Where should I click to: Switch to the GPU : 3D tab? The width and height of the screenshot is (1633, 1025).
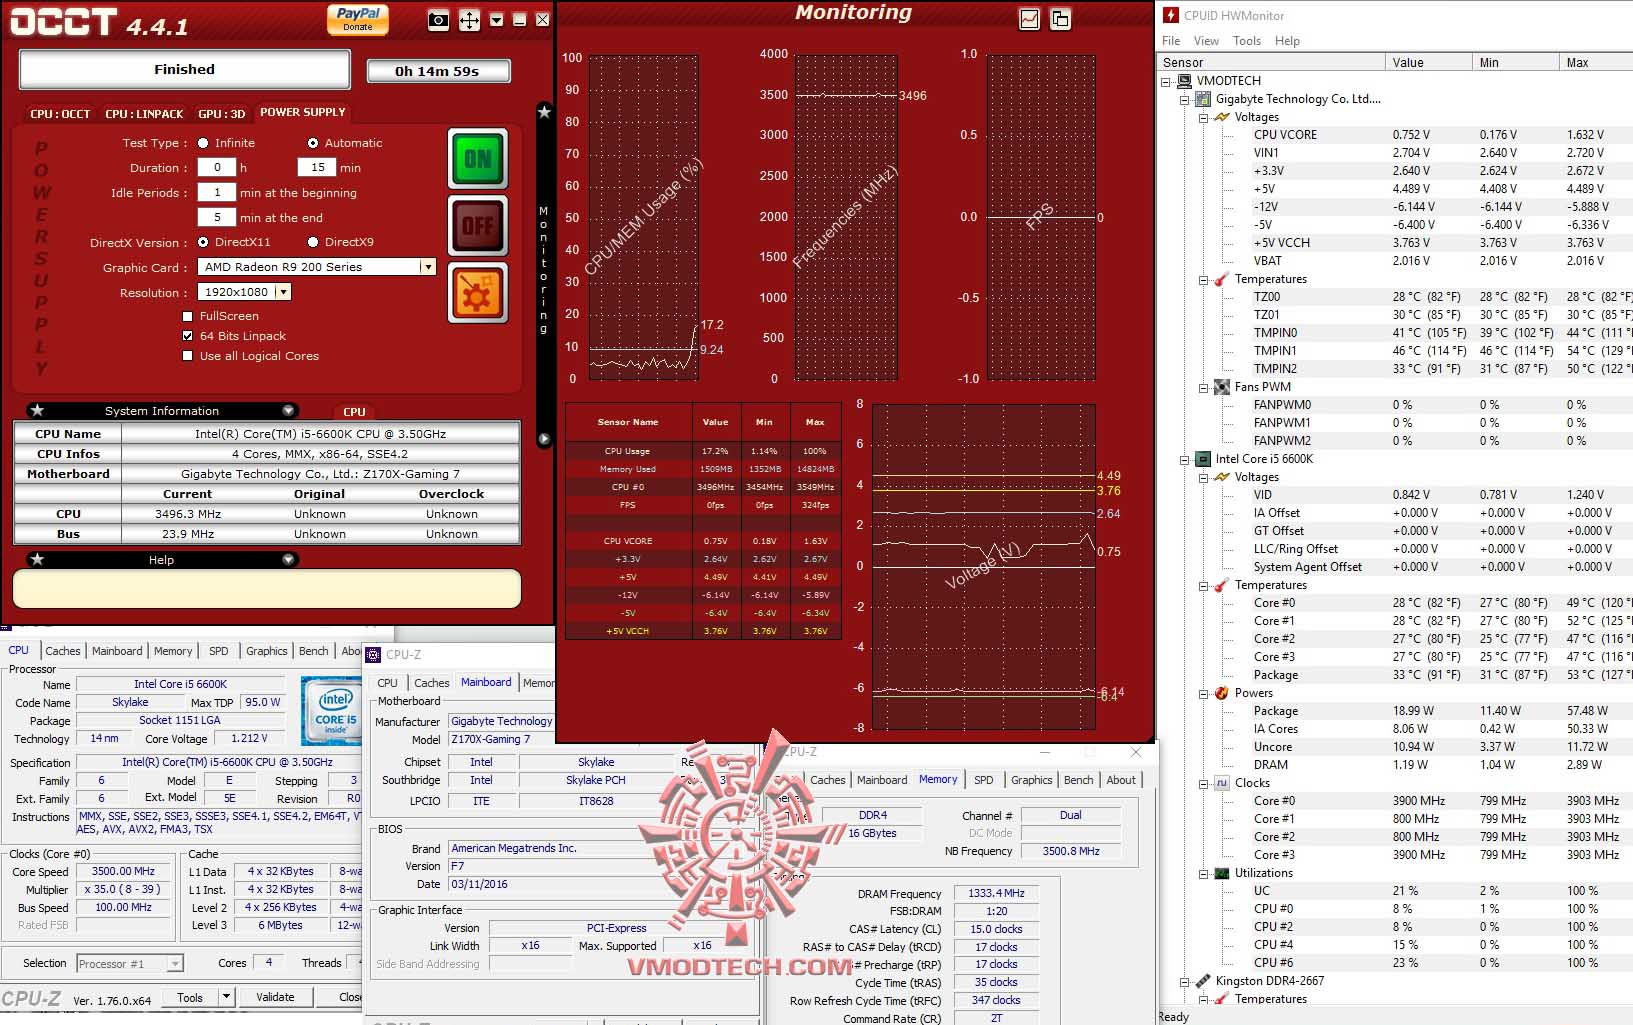click(221, 114)
